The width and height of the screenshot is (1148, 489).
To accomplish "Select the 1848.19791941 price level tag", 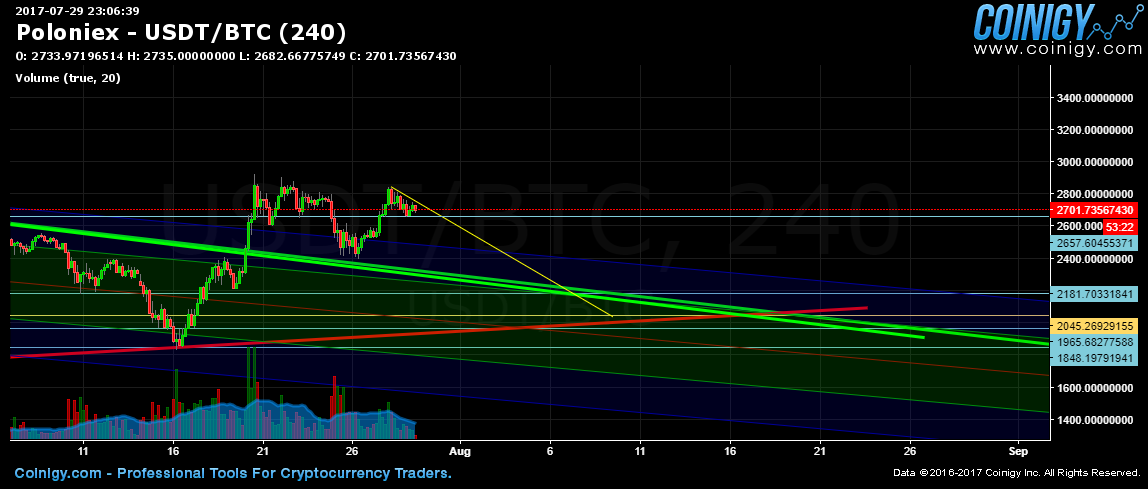I will [x=1095, y=358].
